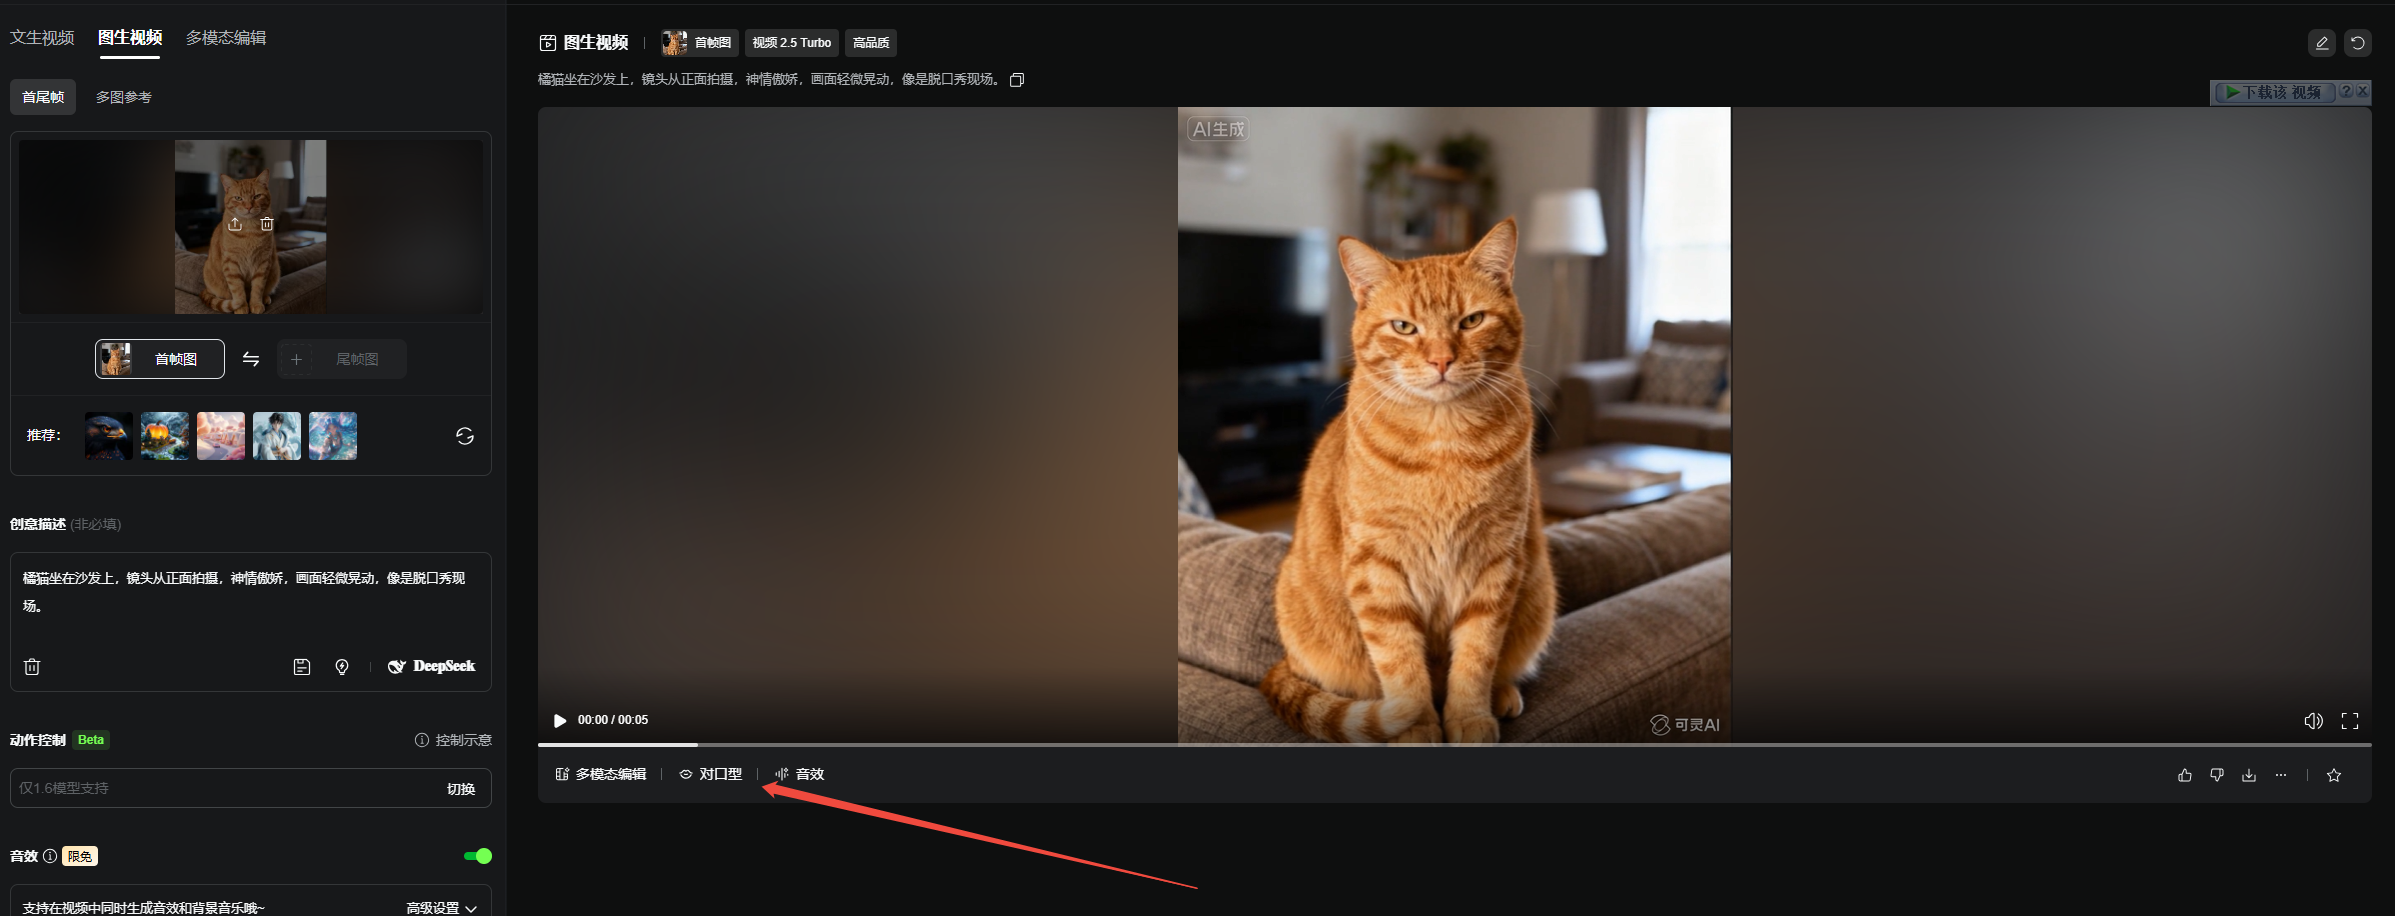The image size is (2395, 916).
Task: Download the generated video
Action: [x=2249, y=775]
